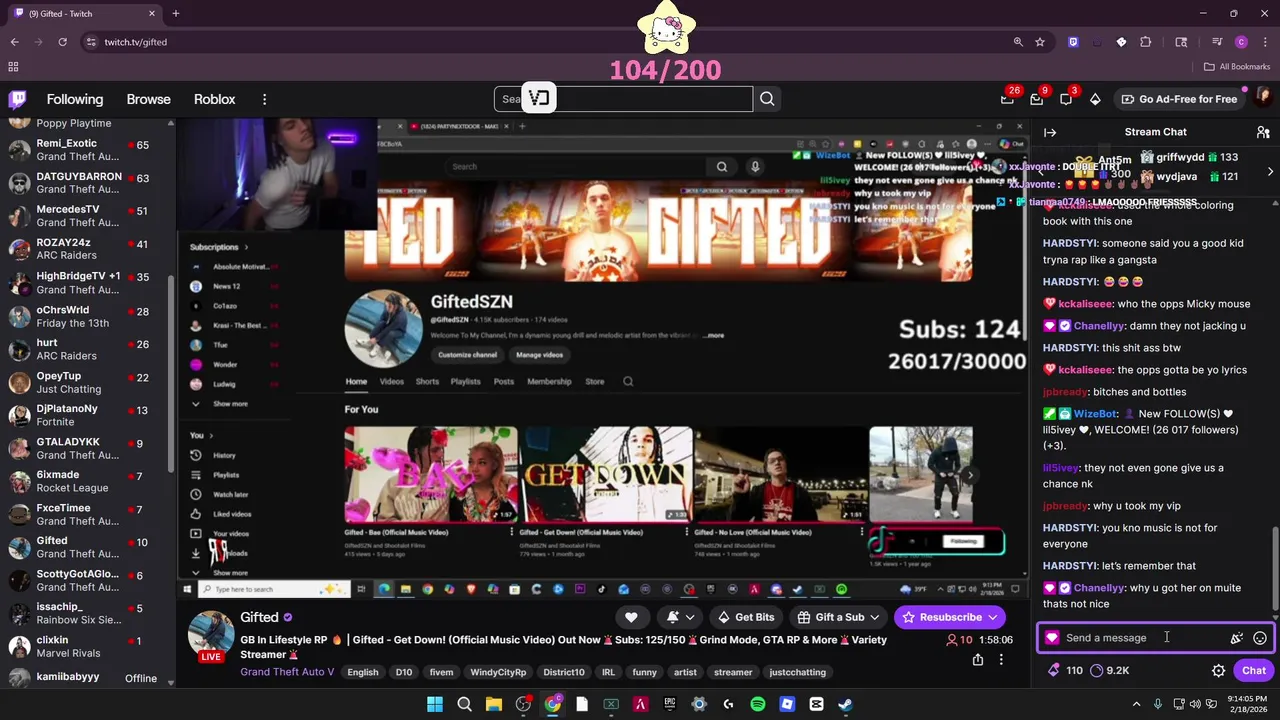Click the Gifted channel avatar with LIVE badge
This screenshot has height=720, width=1280.
(x=211, y=636)
